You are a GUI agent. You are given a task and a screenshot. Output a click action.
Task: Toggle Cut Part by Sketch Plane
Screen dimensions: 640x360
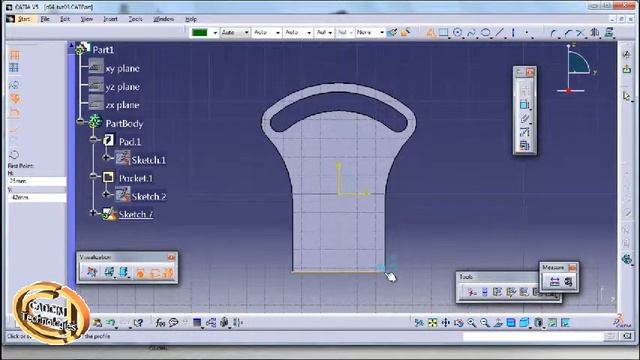point(91,272)
